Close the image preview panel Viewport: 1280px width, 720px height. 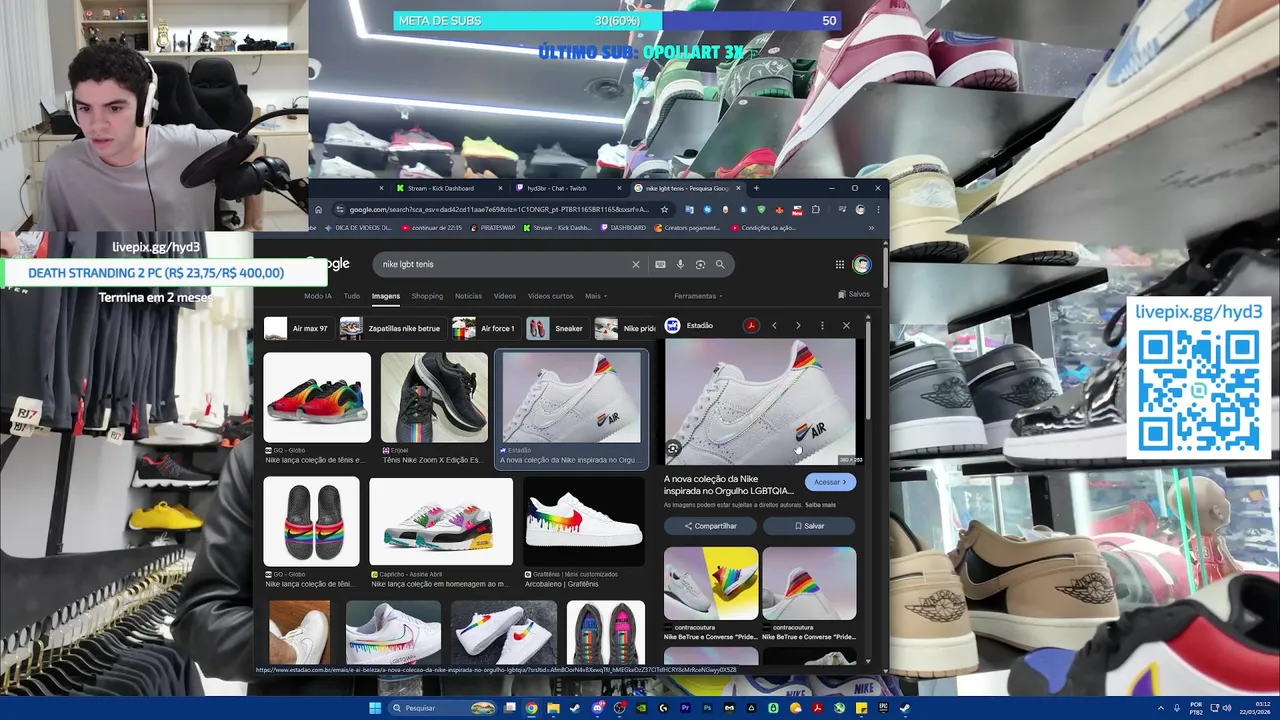846,325
